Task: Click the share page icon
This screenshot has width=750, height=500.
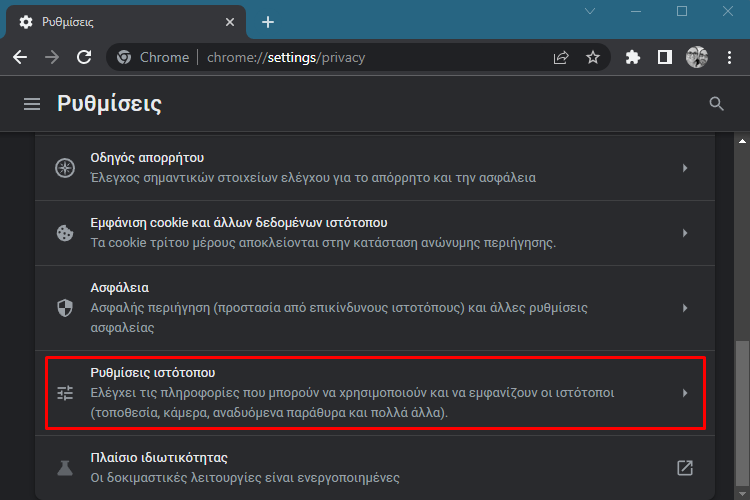Action: [561, 57]
